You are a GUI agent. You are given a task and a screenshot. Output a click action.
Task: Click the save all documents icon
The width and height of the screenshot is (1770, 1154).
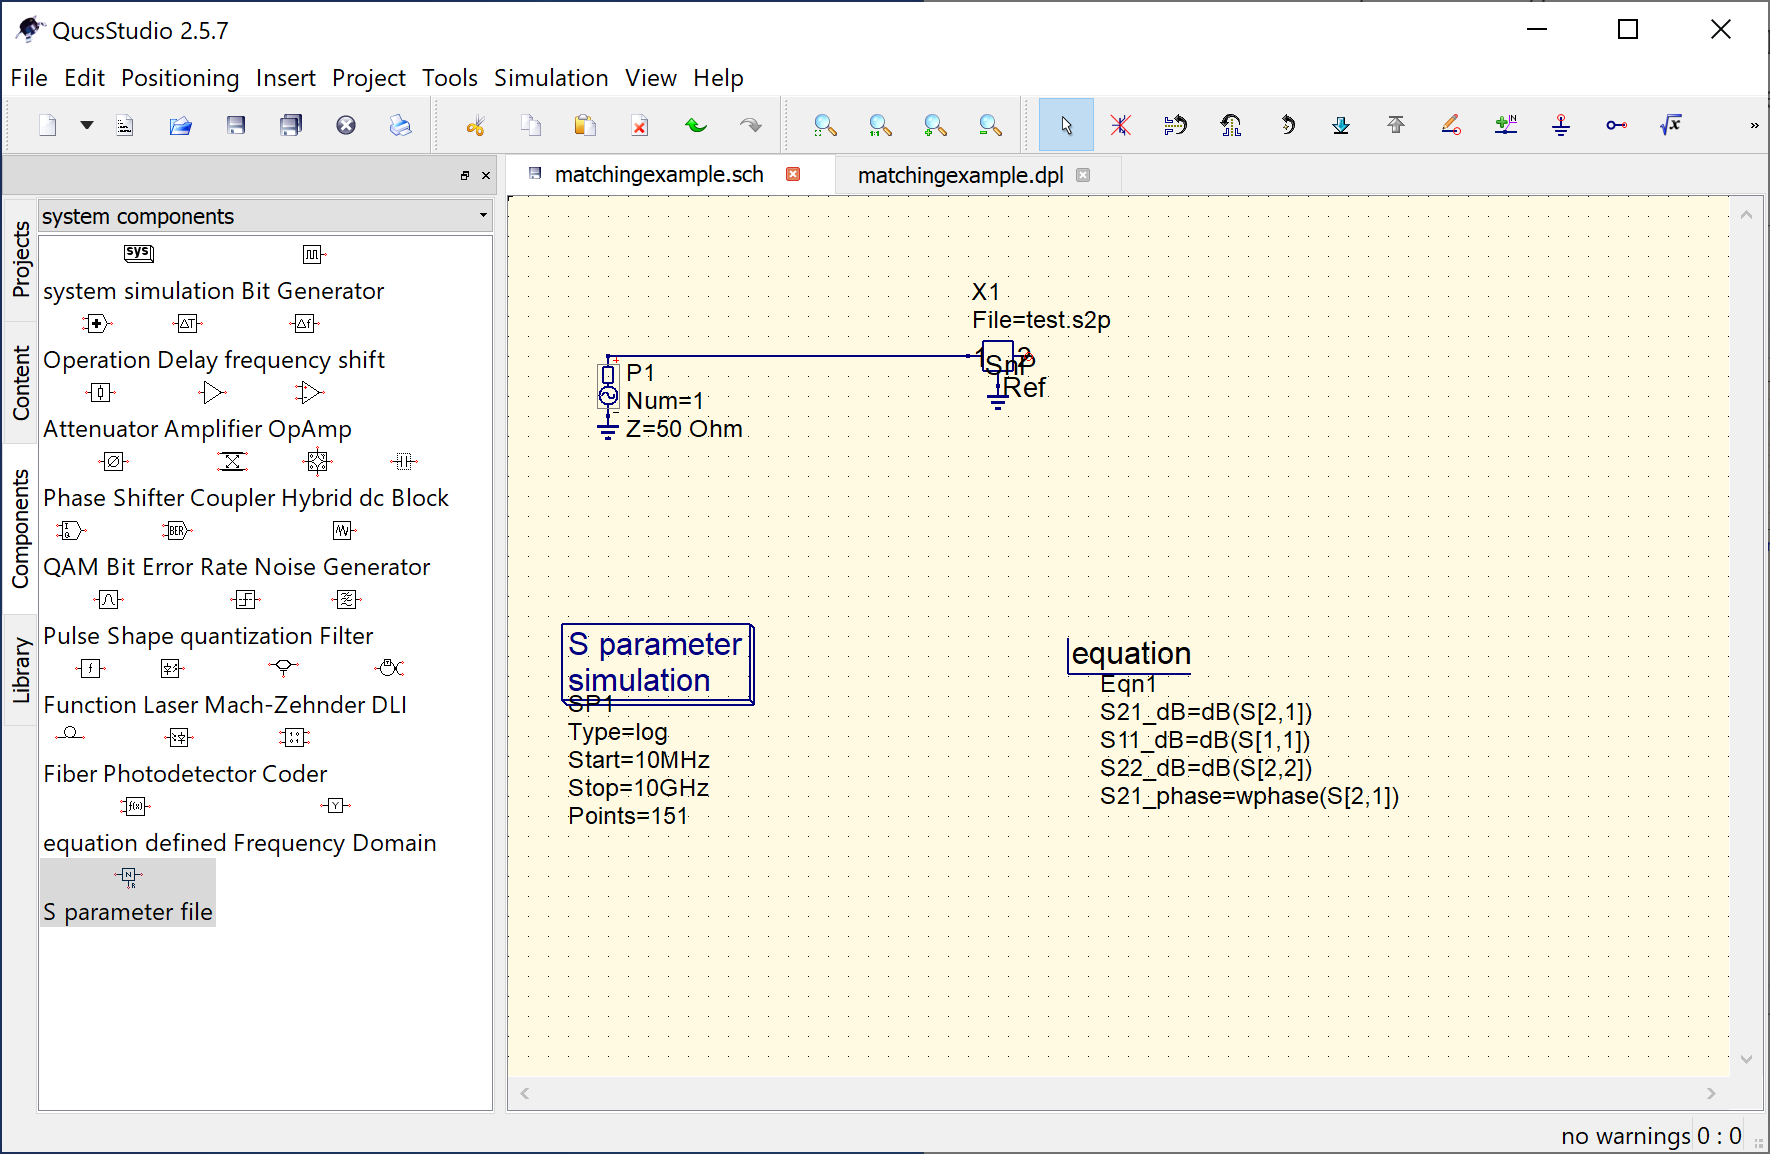[291, 125]
